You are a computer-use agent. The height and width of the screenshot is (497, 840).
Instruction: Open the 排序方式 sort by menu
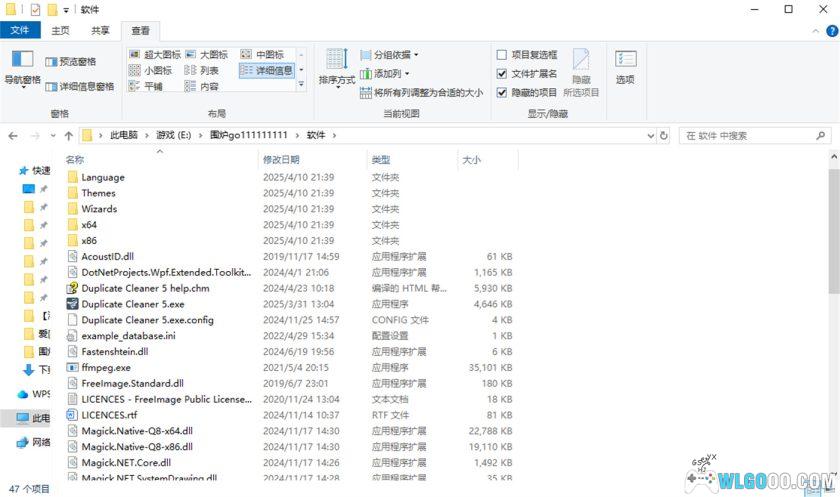tap(337, 68)
